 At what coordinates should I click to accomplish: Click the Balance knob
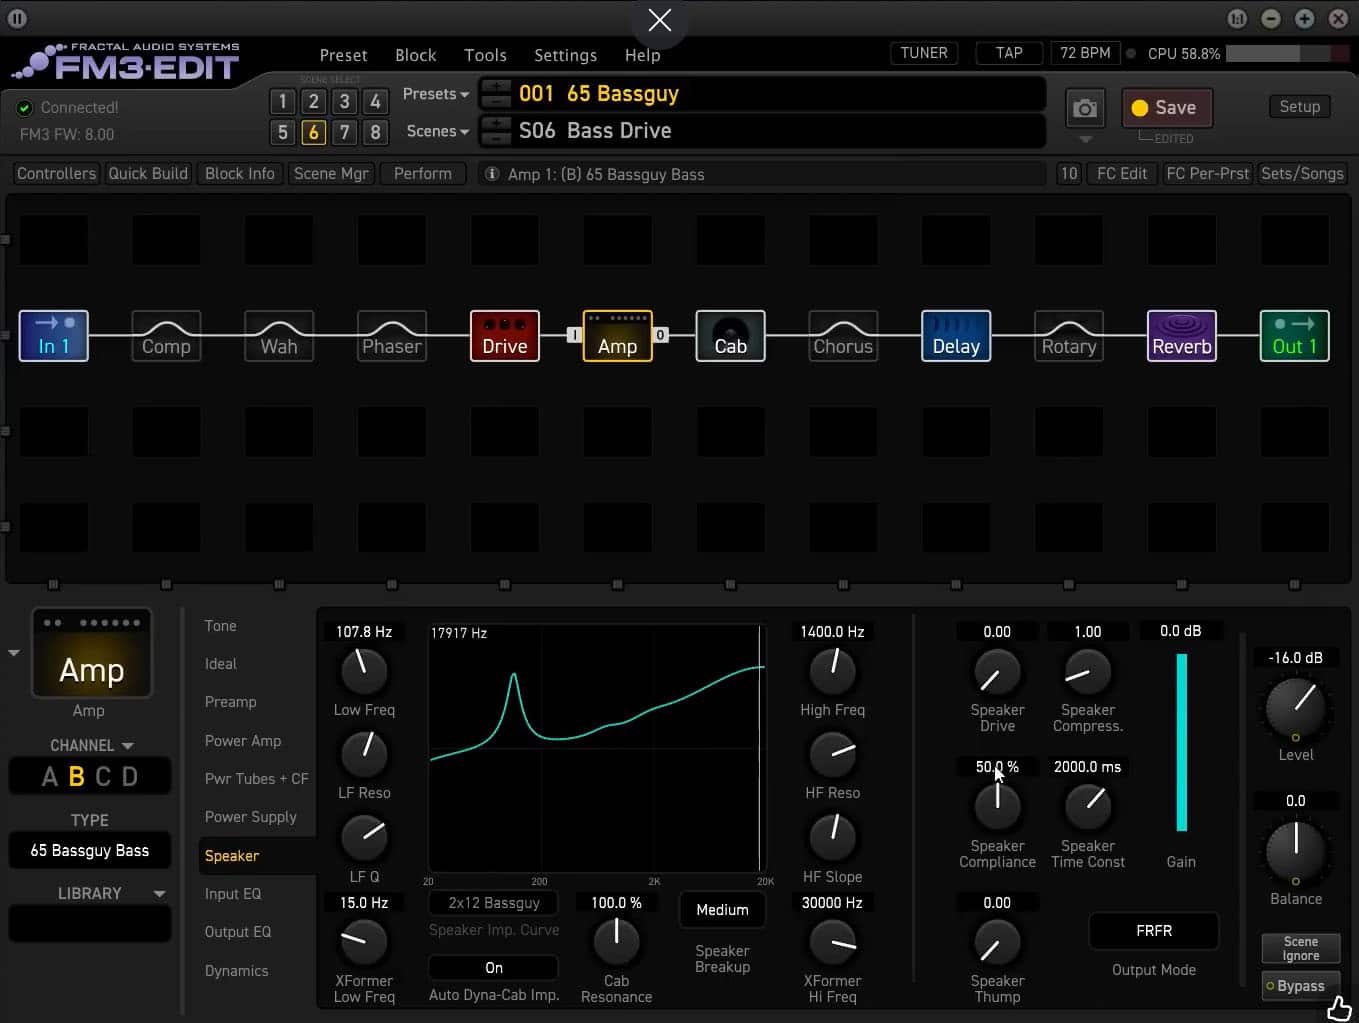point(1295,851)
